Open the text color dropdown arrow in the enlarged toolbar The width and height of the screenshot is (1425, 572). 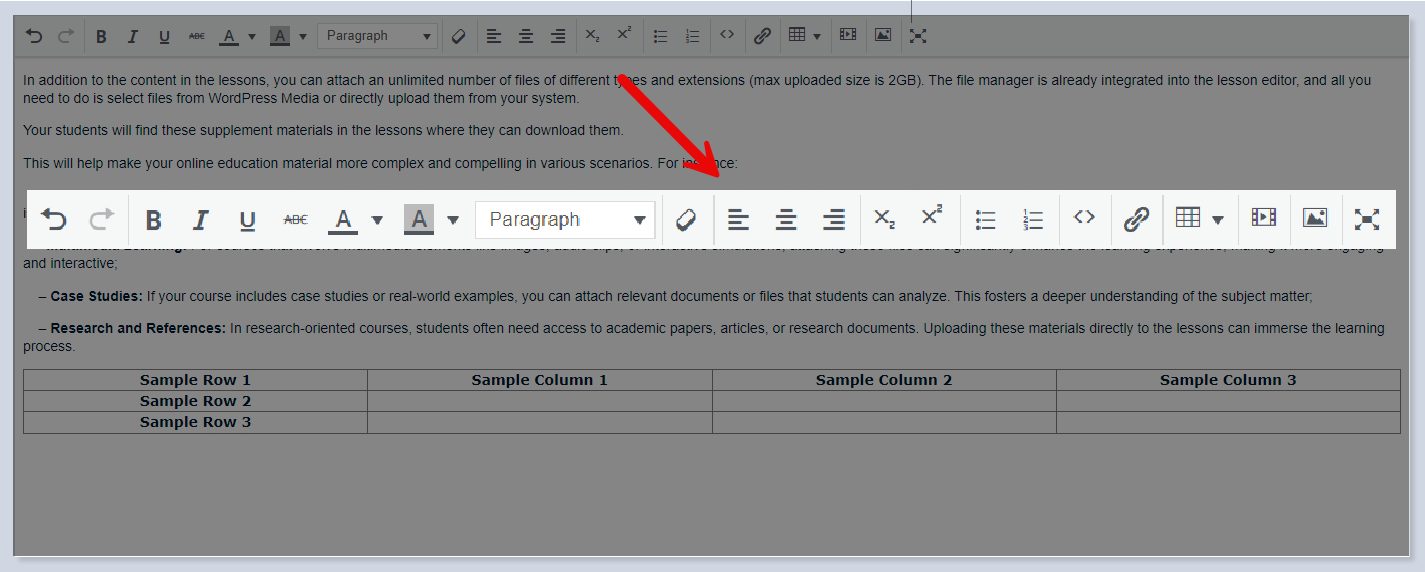tap(377, 220)
